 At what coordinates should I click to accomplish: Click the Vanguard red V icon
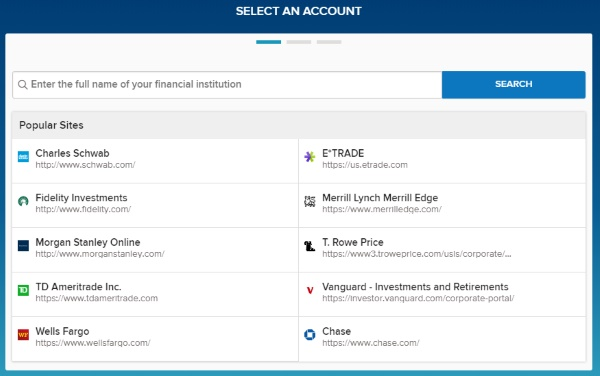310,290
